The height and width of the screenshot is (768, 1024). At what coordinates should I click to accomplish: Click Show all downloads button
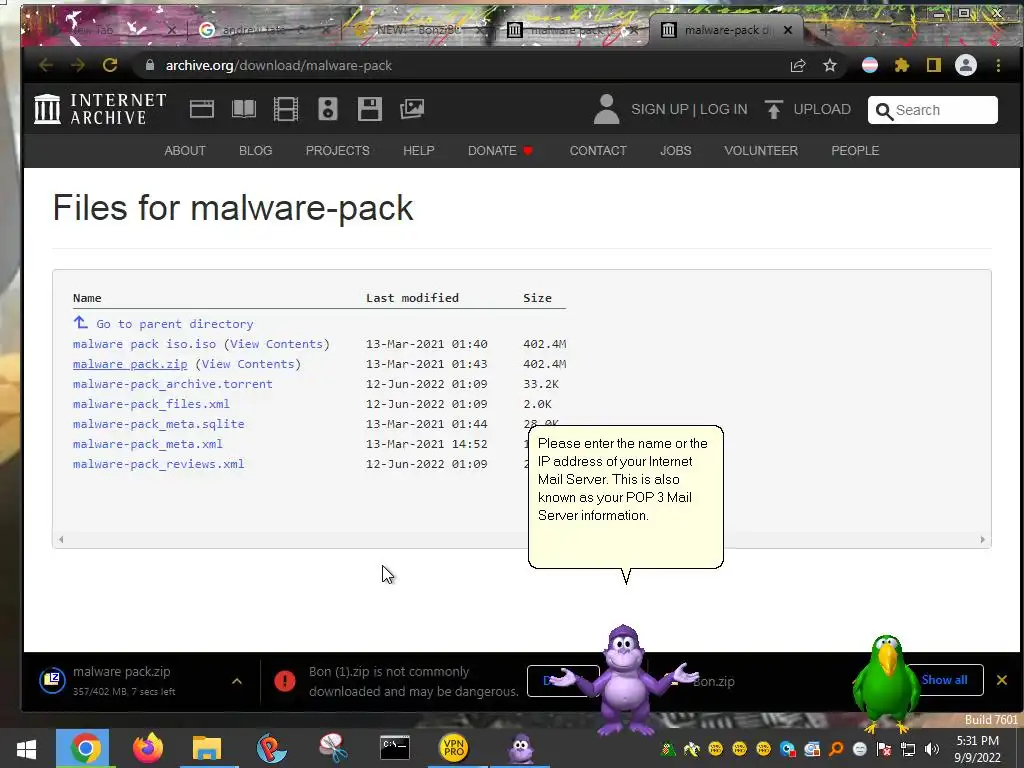946,680
